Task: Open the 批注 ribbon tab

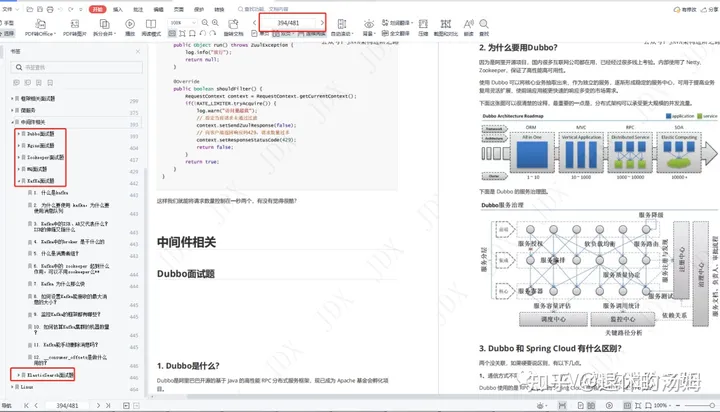Action: click(138, 9)
